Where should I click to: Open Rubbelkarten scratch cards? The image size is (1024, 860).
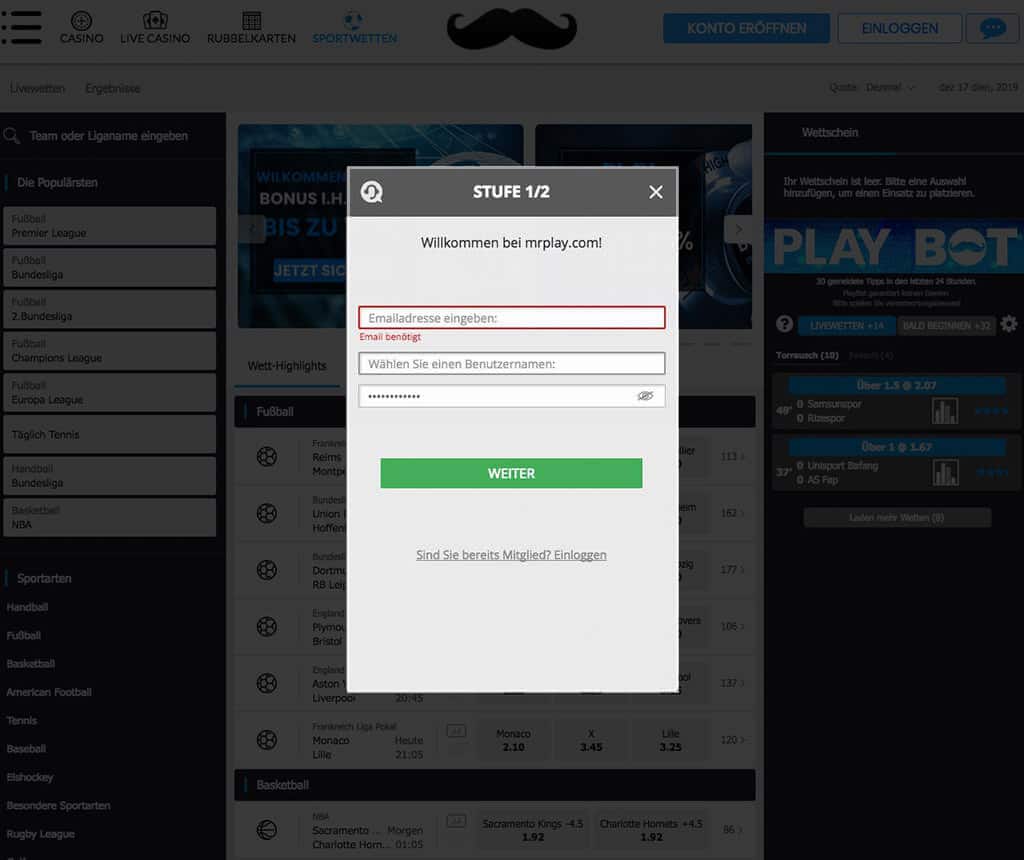click(x=251, y=27)
